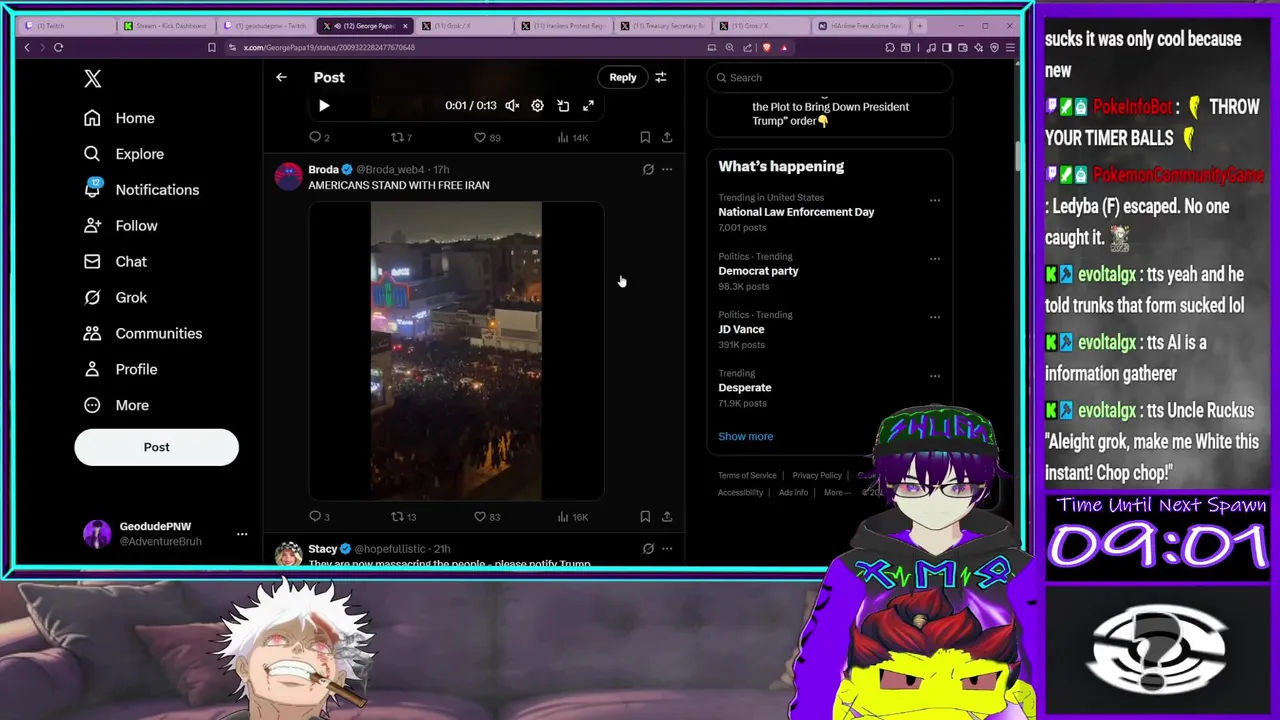The image size is (1280, 720).
Task: Open options for National Law Enforcement Day
Action: (935, 200)
